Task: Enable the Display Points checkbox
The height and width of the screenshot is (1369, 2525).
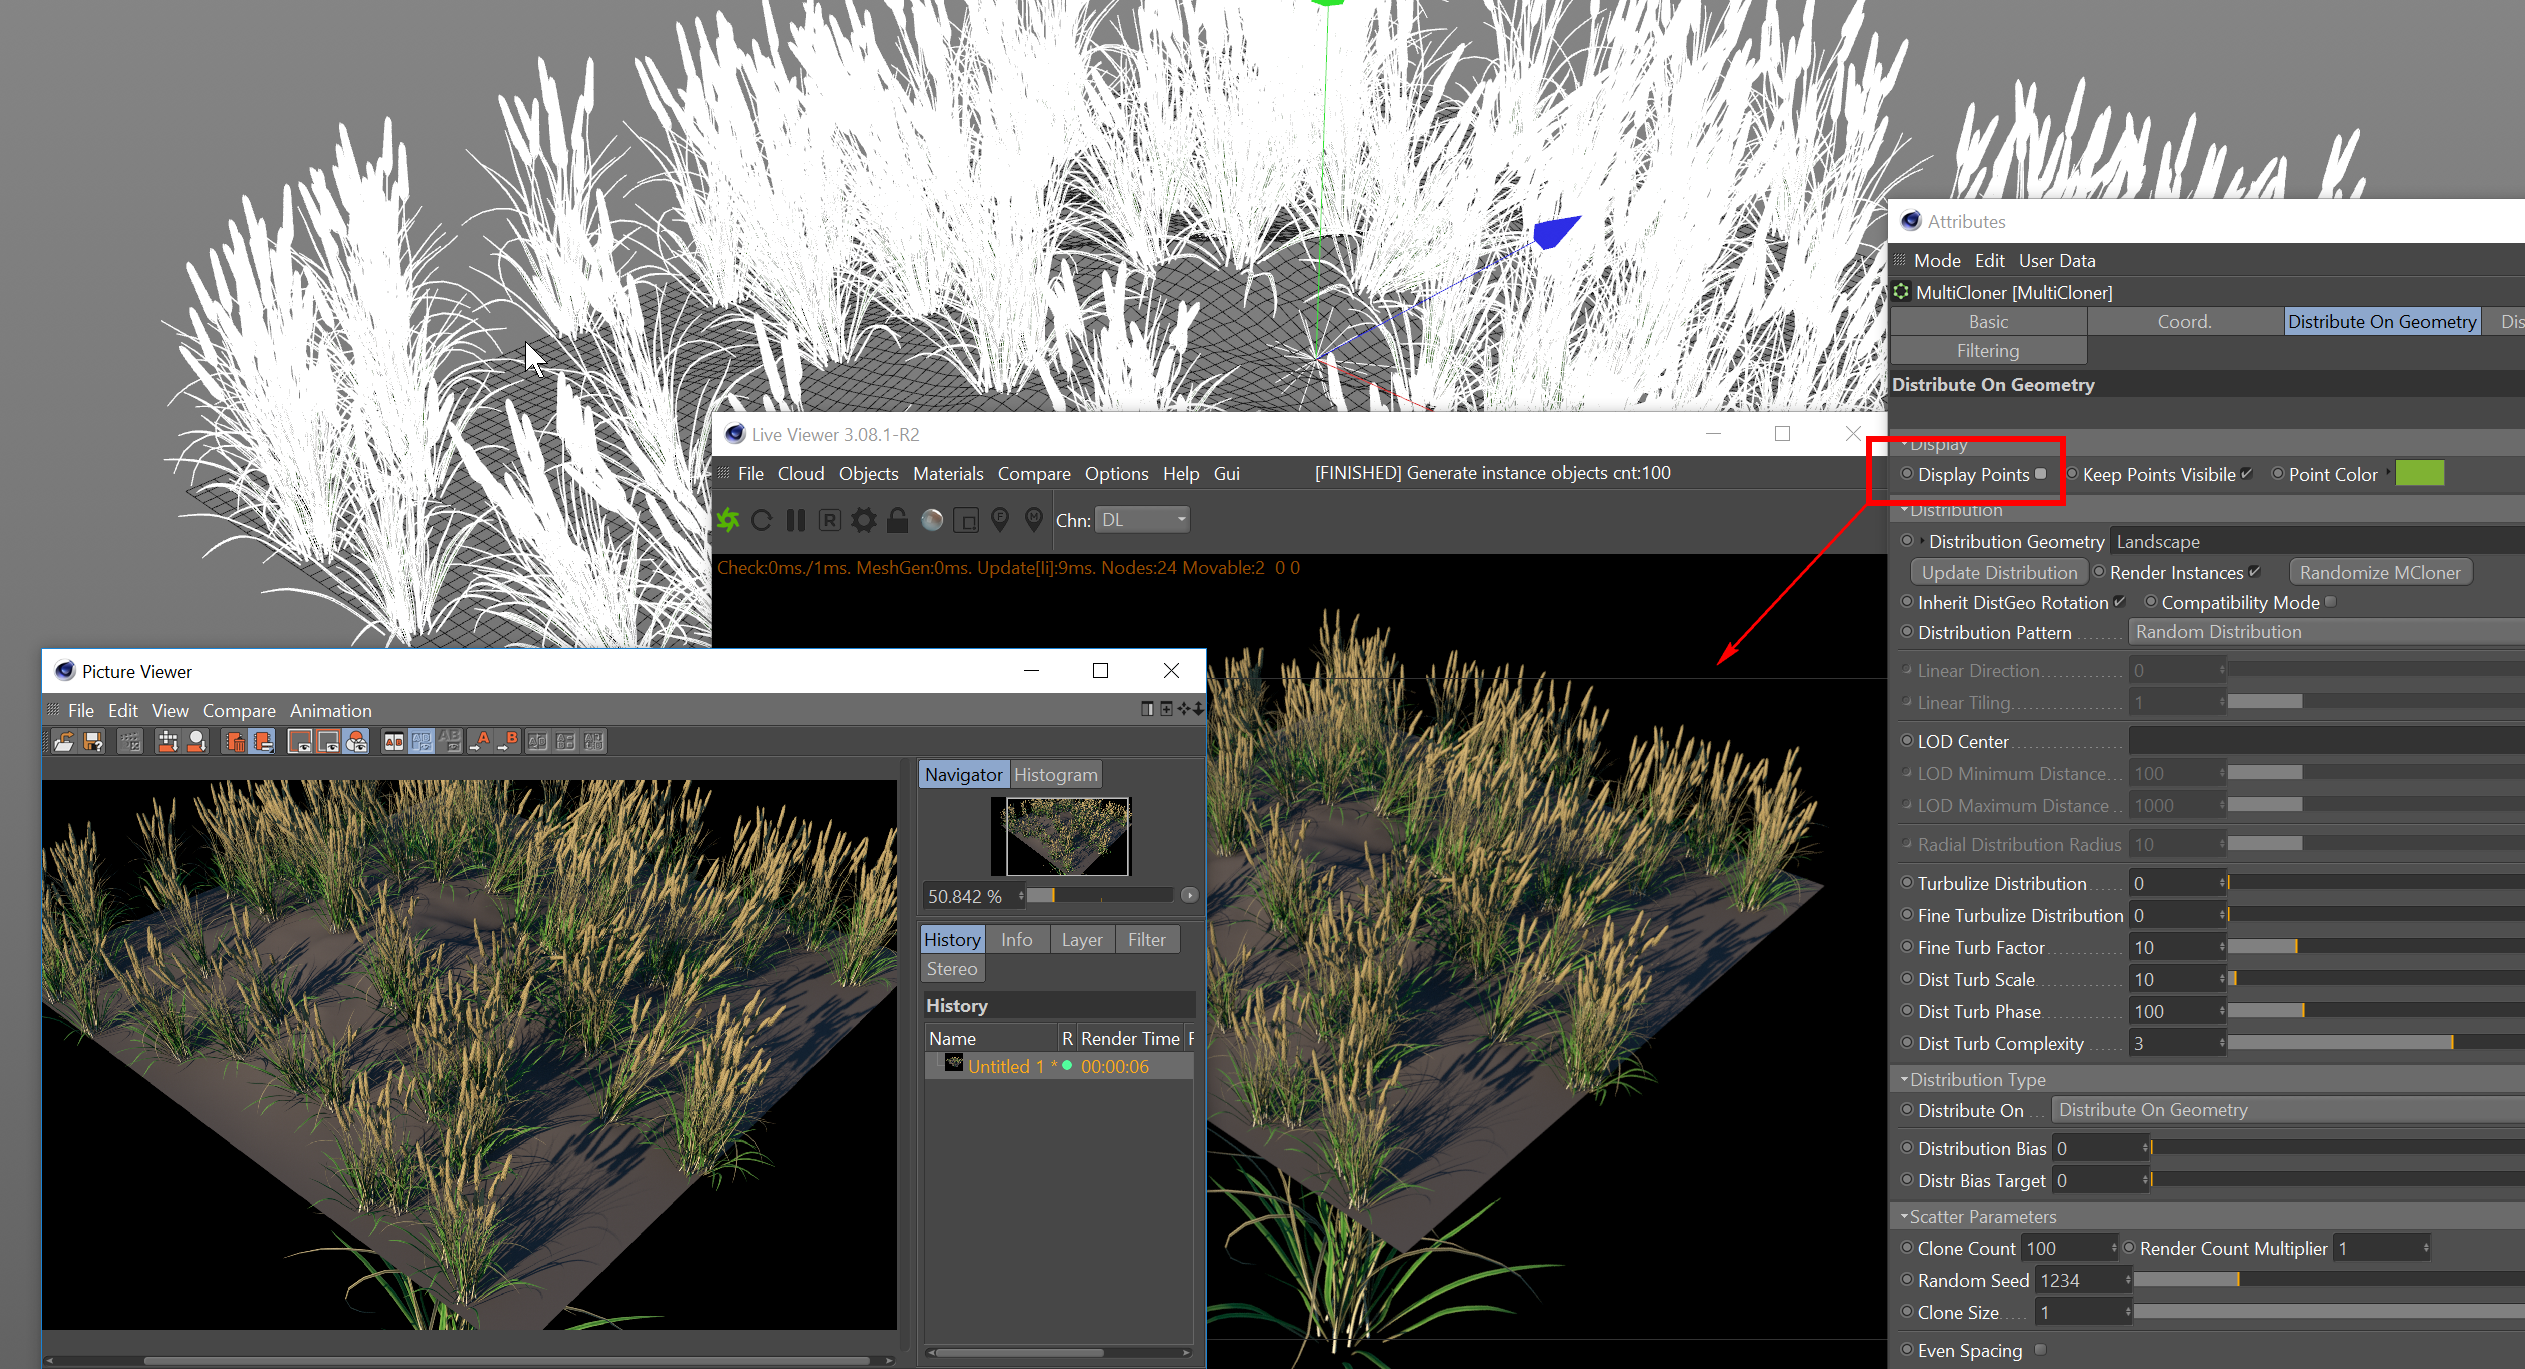Action: pyautogui.click(x=2040, y=474)
